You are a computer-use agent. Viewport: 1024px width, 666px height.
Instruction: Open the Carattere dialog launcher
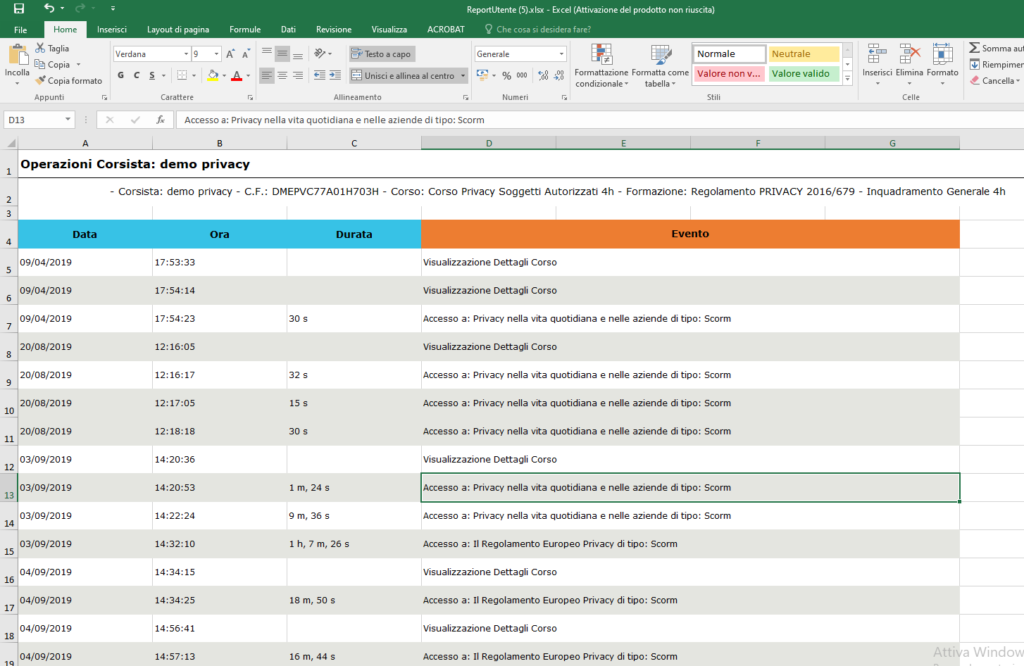point(250,97)
